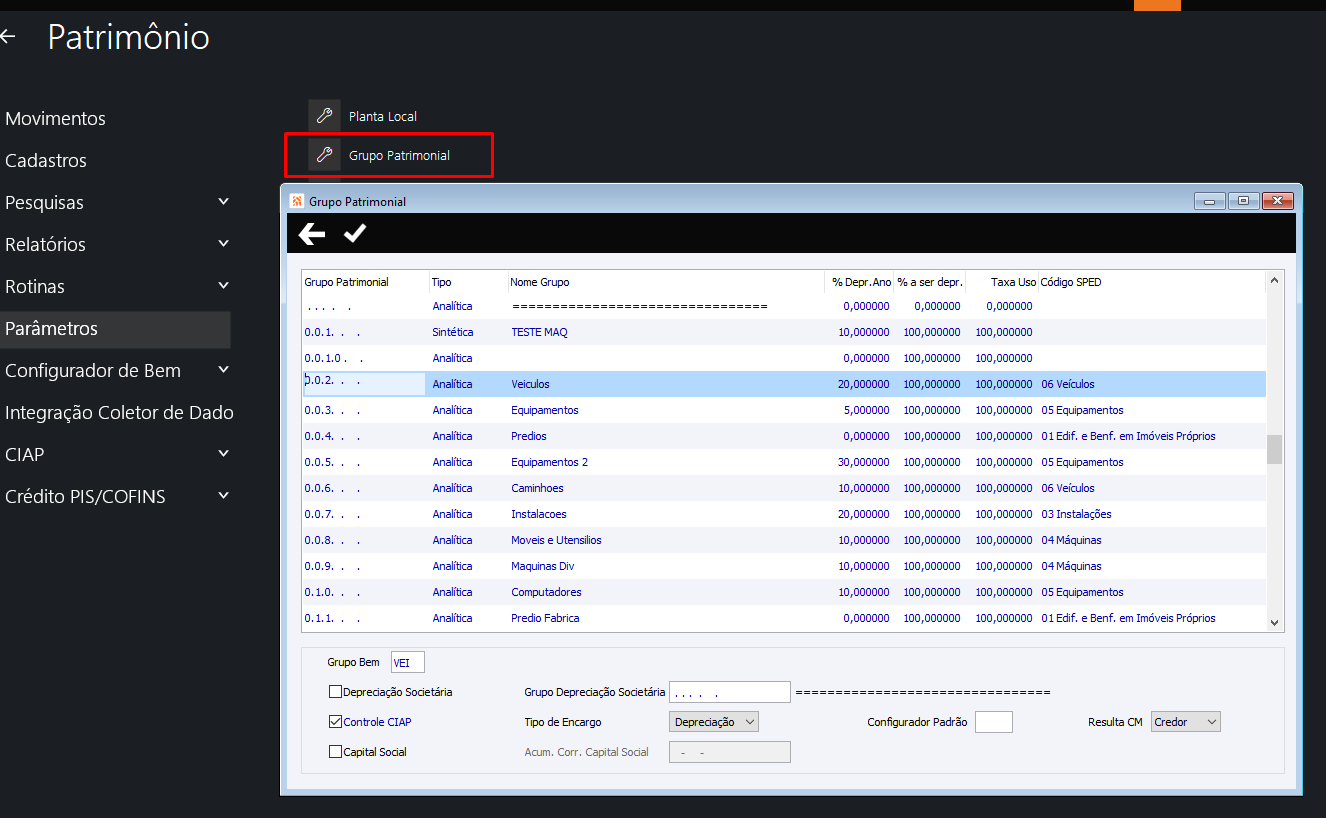Open the Cadastros menu

coord(46,160)
